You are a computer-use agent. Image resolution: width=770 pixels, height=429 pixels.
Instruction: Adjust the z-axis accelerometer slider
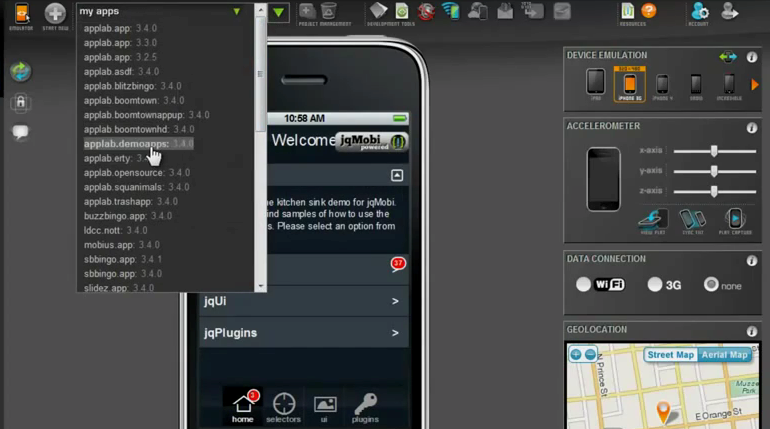[714, 191]
